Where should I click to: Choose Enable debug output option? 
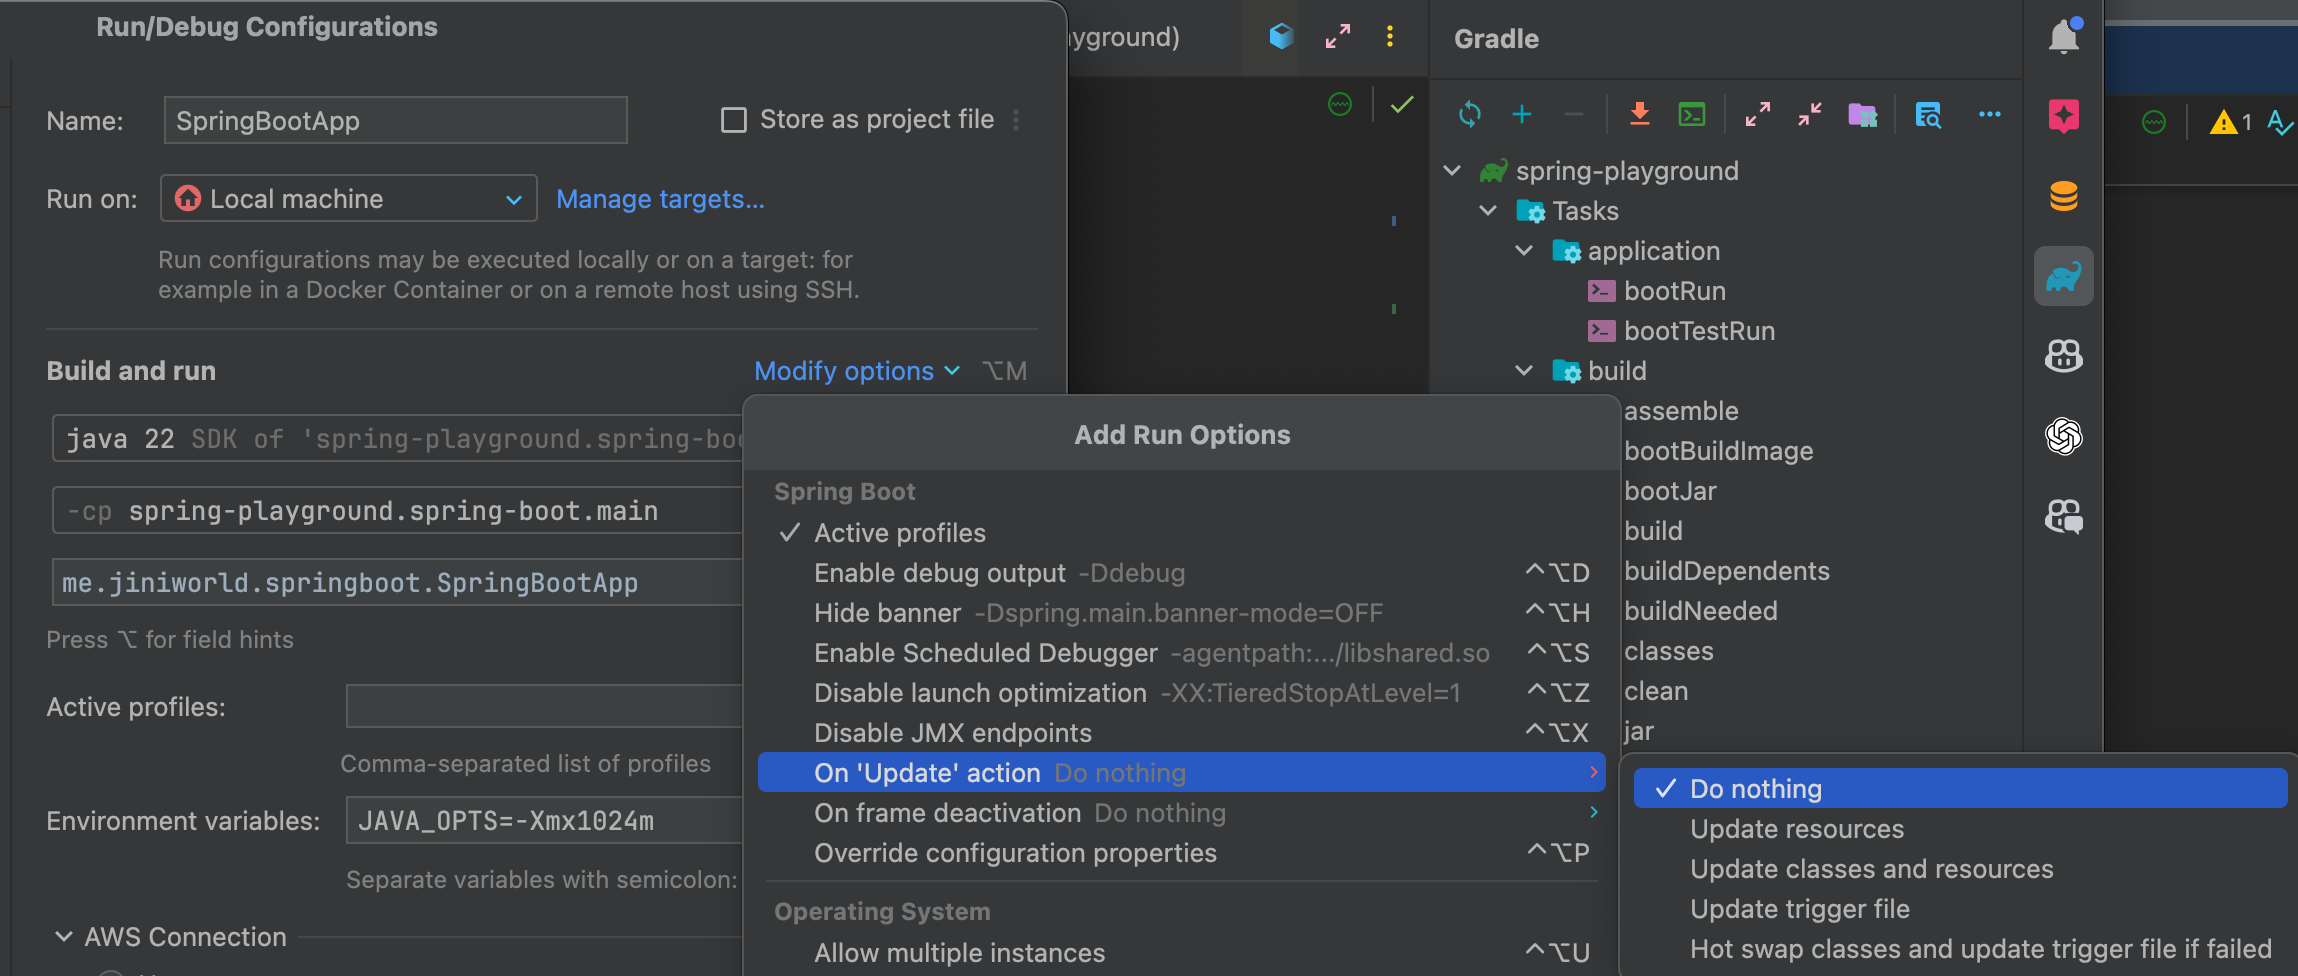[1182, 573]
